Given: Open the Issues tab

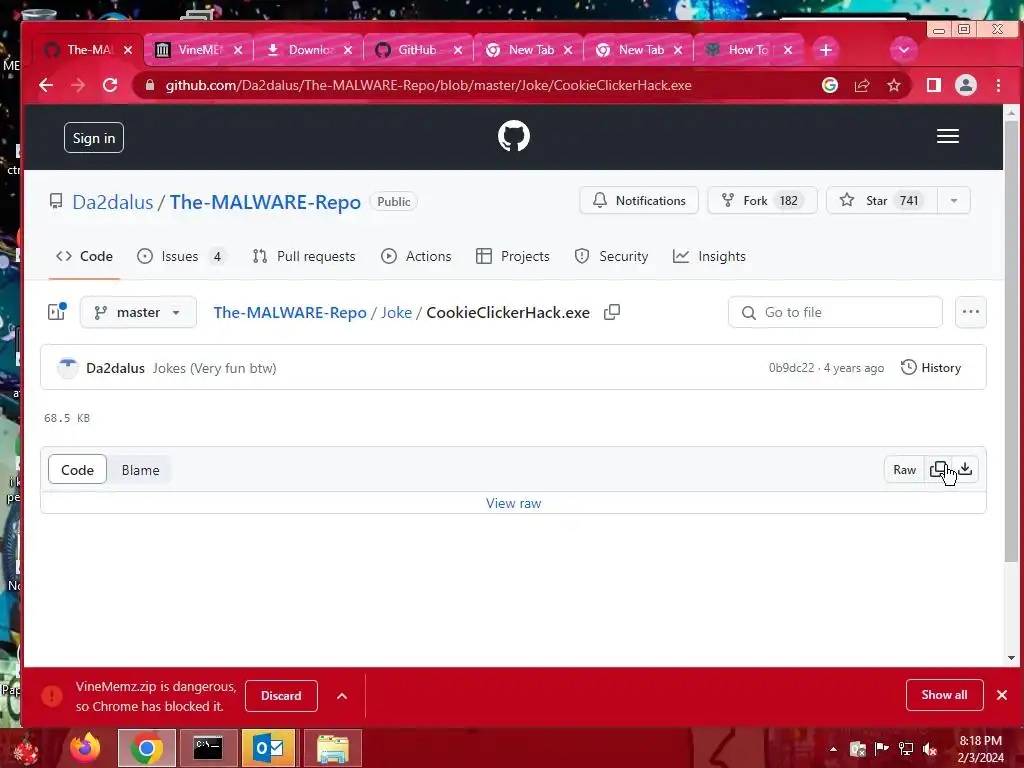Looking at the screenshot, I should tap(182, 257).
